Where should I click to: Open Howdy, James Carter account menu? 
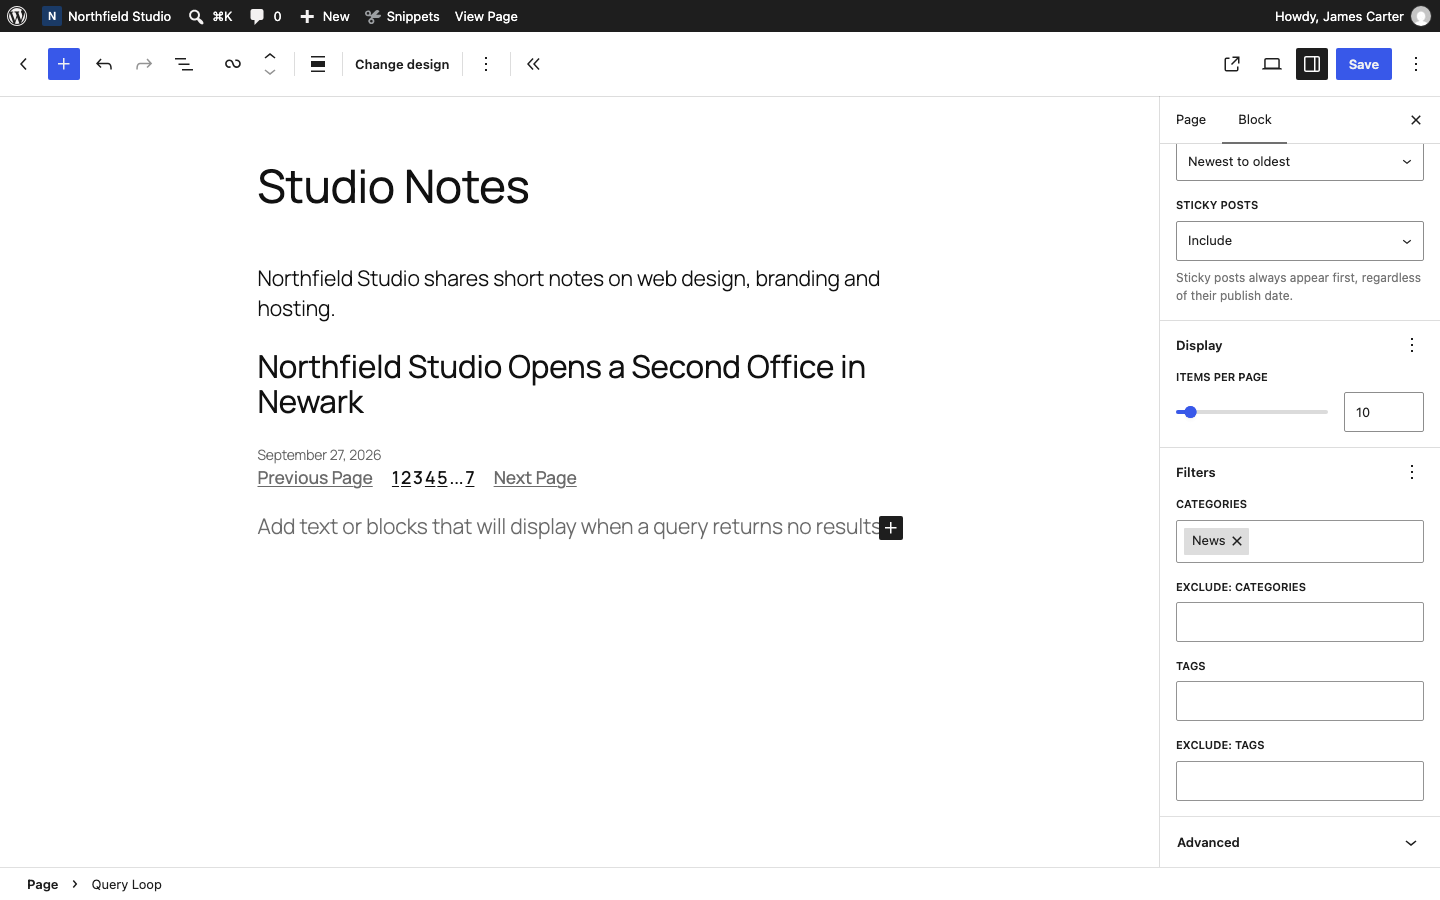click(x=1352, y=16)
